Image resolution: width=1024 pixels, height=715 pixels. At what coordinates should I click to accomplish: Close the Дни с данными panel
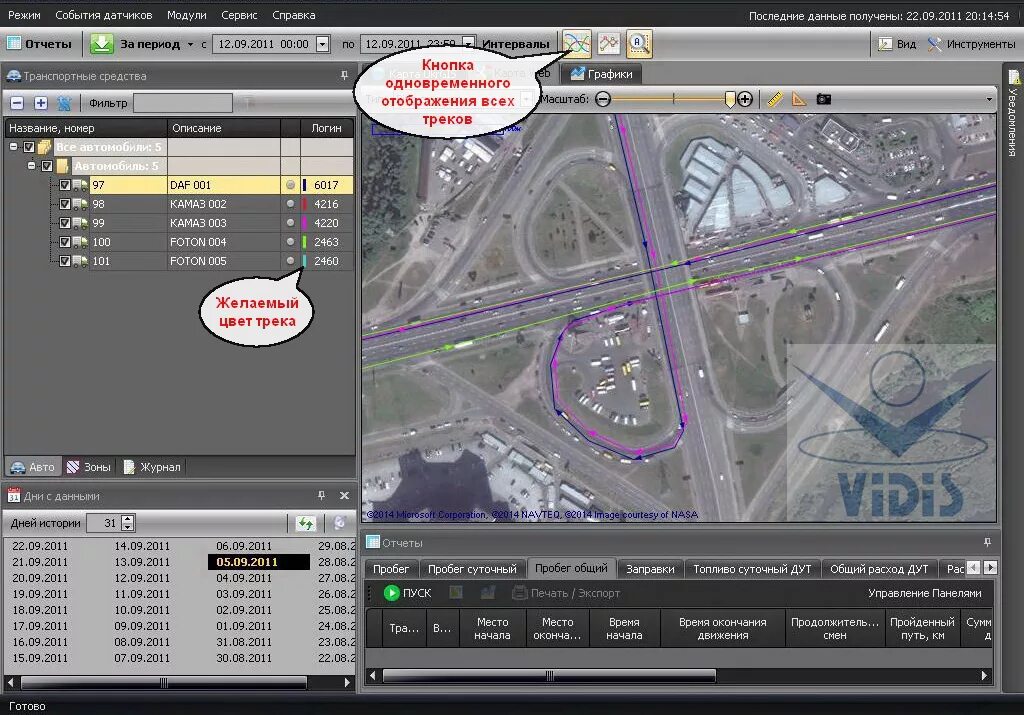tap(344, 496)
